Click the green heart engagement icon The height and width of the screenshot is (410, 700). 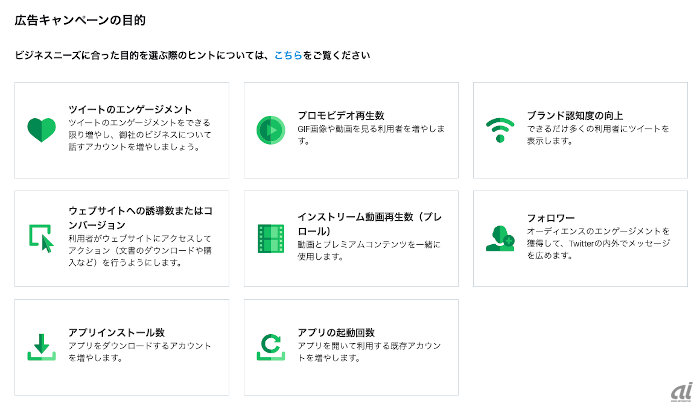[x=41, y=129]
